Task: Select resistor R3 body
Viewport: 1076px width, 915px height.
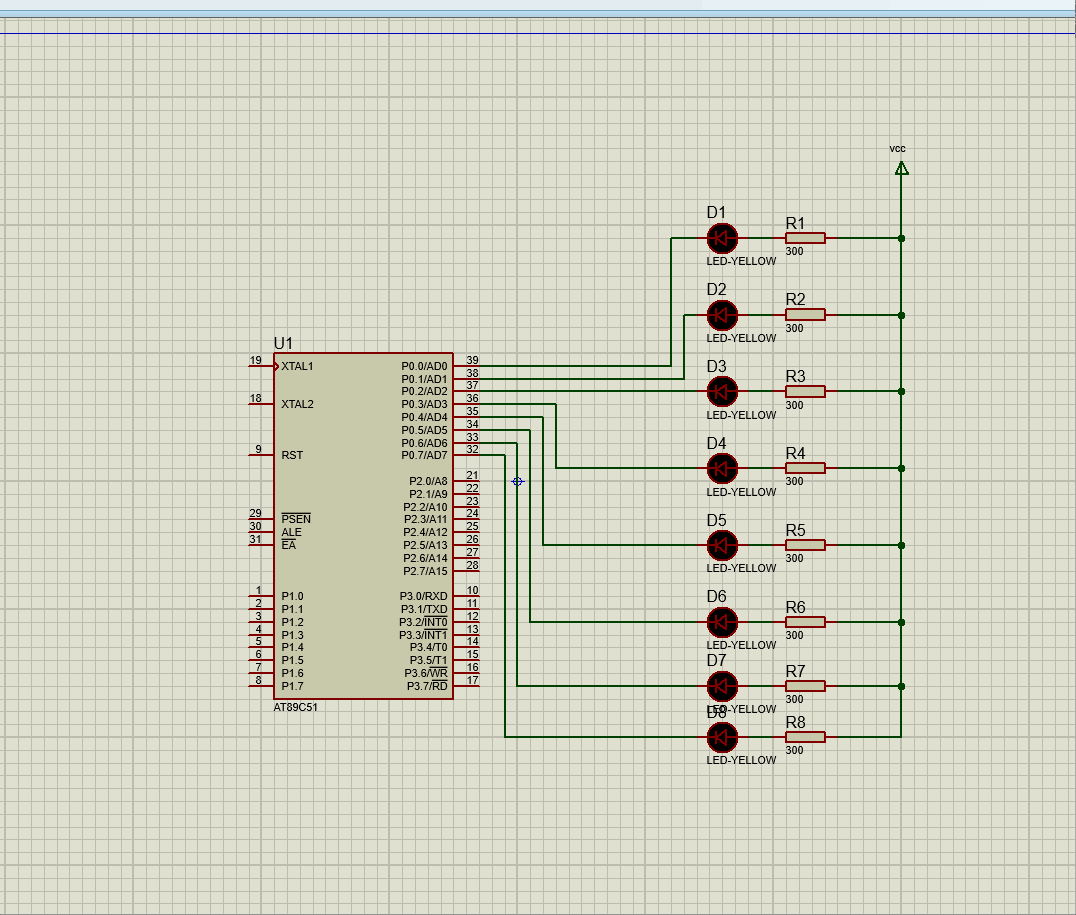Action: (805, 391)
